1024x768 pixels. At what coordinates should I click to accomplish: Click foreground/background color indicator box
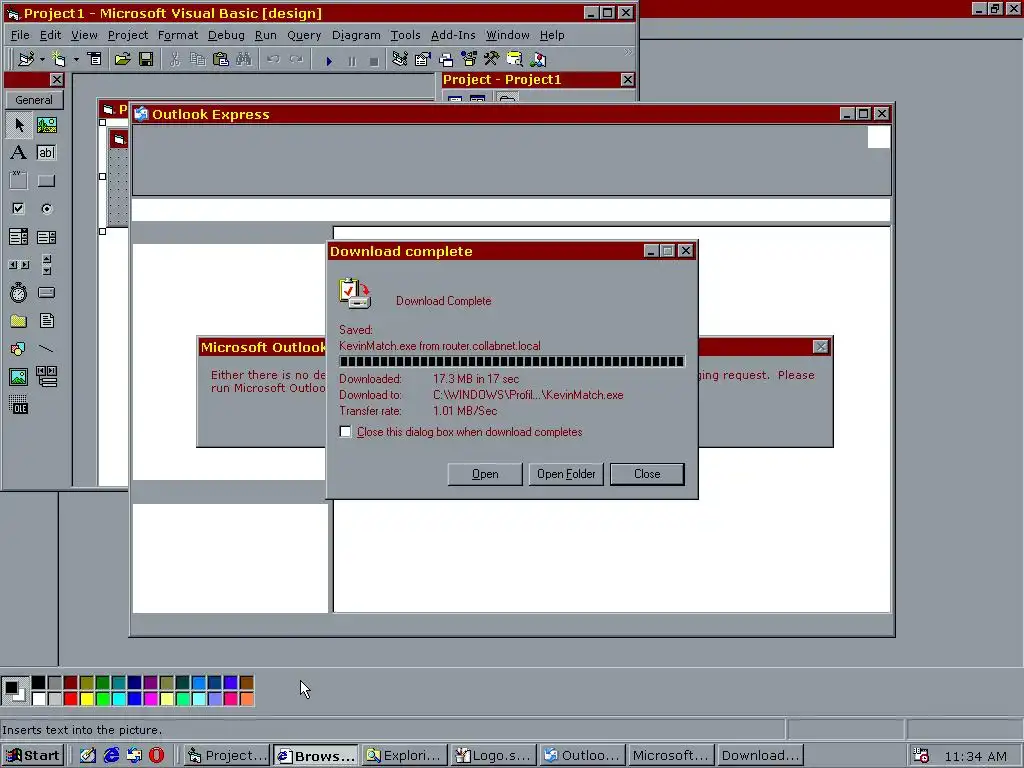(14, 690)
